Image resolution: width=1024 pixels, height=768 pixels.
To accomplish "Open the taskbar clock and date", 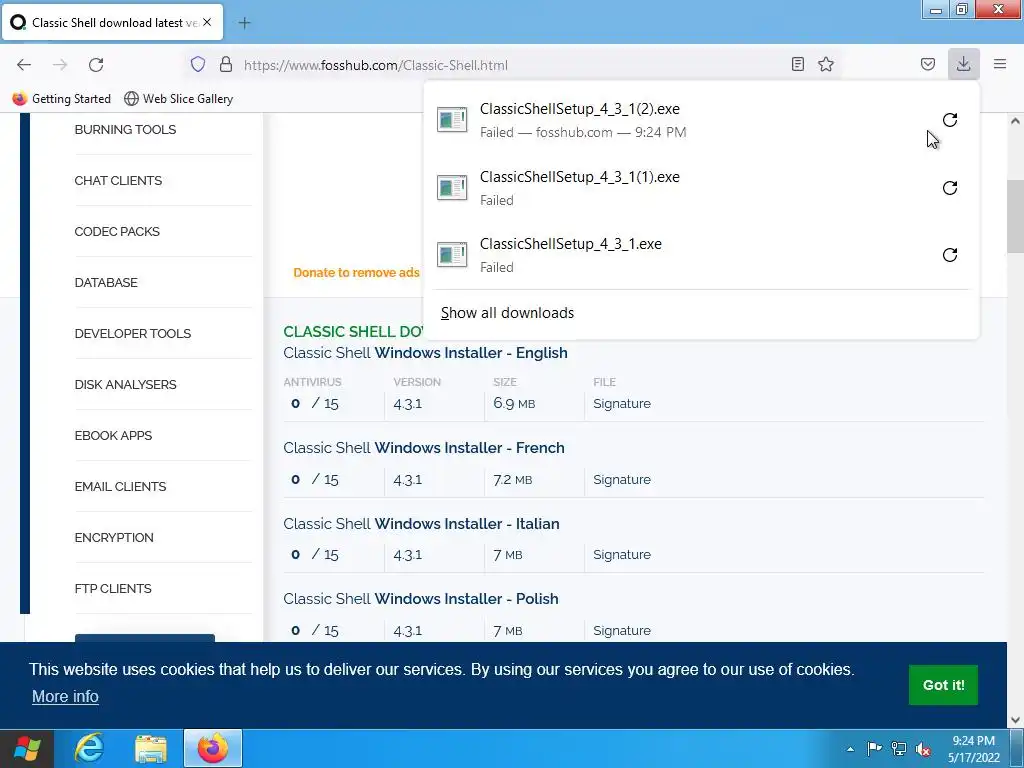I will (974, 749).
